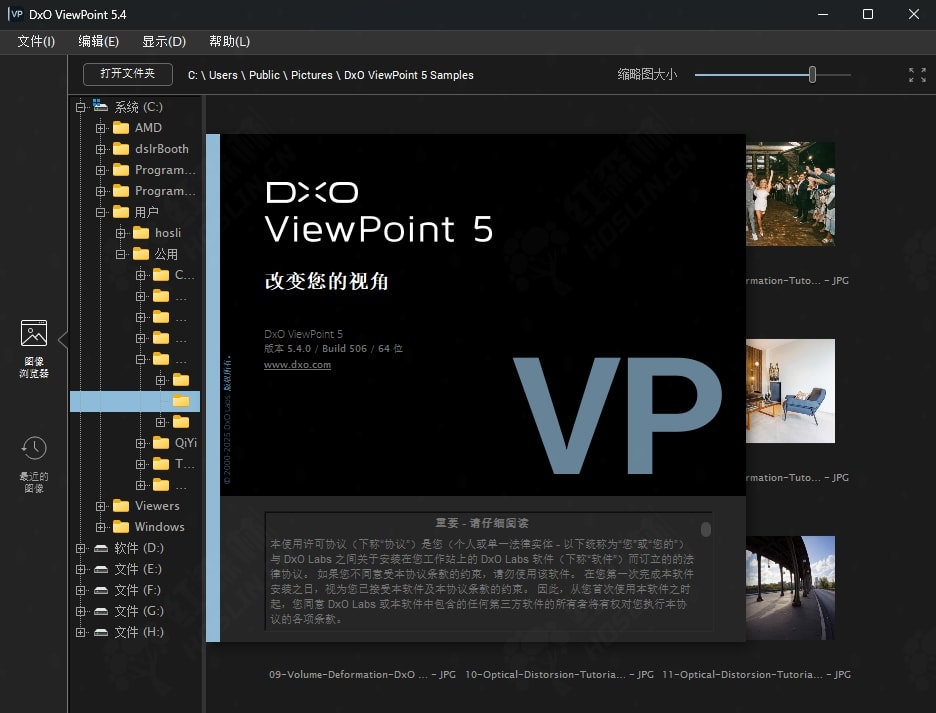
Task: Select the living room armchair thumbnail
Action: (x=790, y=391)
